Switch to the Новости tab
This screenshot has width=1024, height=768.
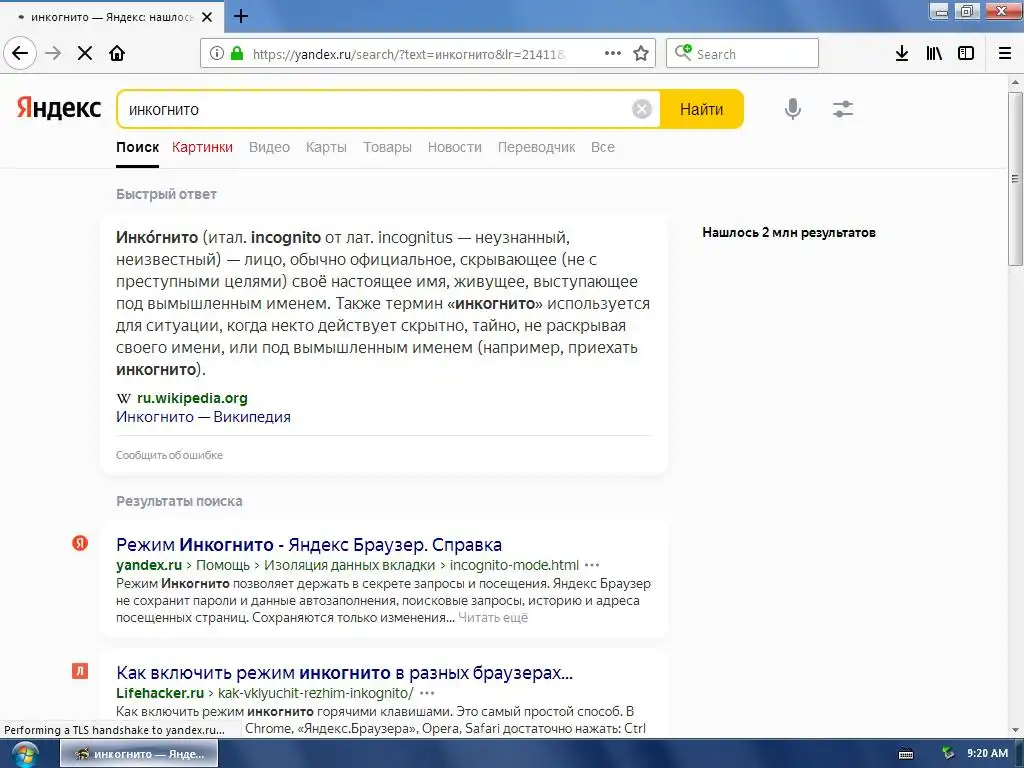(x=455, y=148)
